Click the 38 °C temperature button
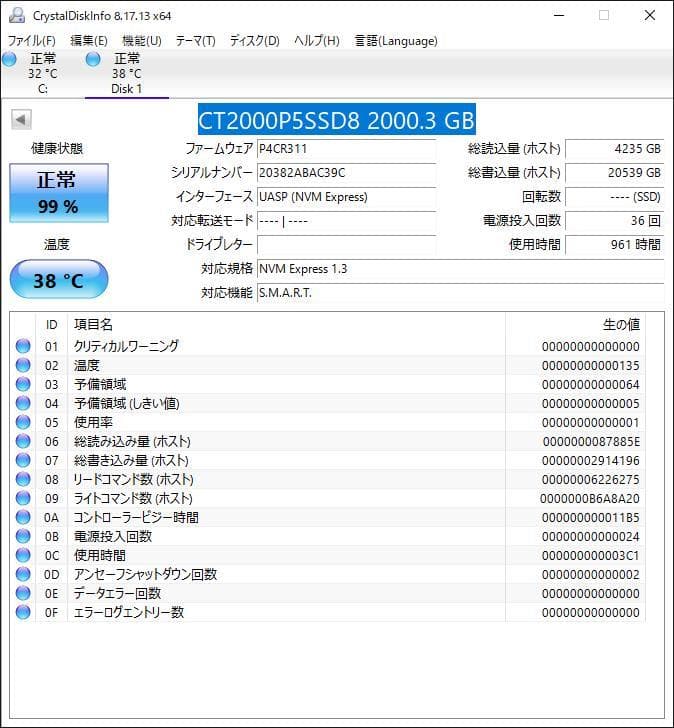This screenshot has width=674, height=728. tap(58, 280)
